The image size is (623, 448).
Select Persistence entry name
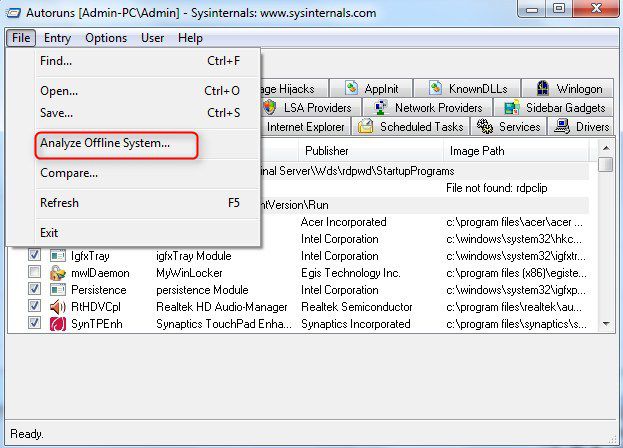pos(99,290)
